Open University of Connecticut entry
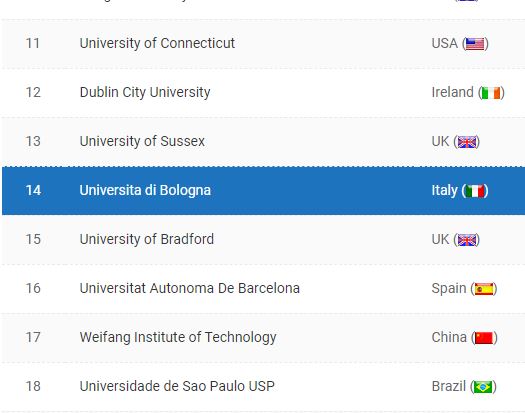 [157, 44]
